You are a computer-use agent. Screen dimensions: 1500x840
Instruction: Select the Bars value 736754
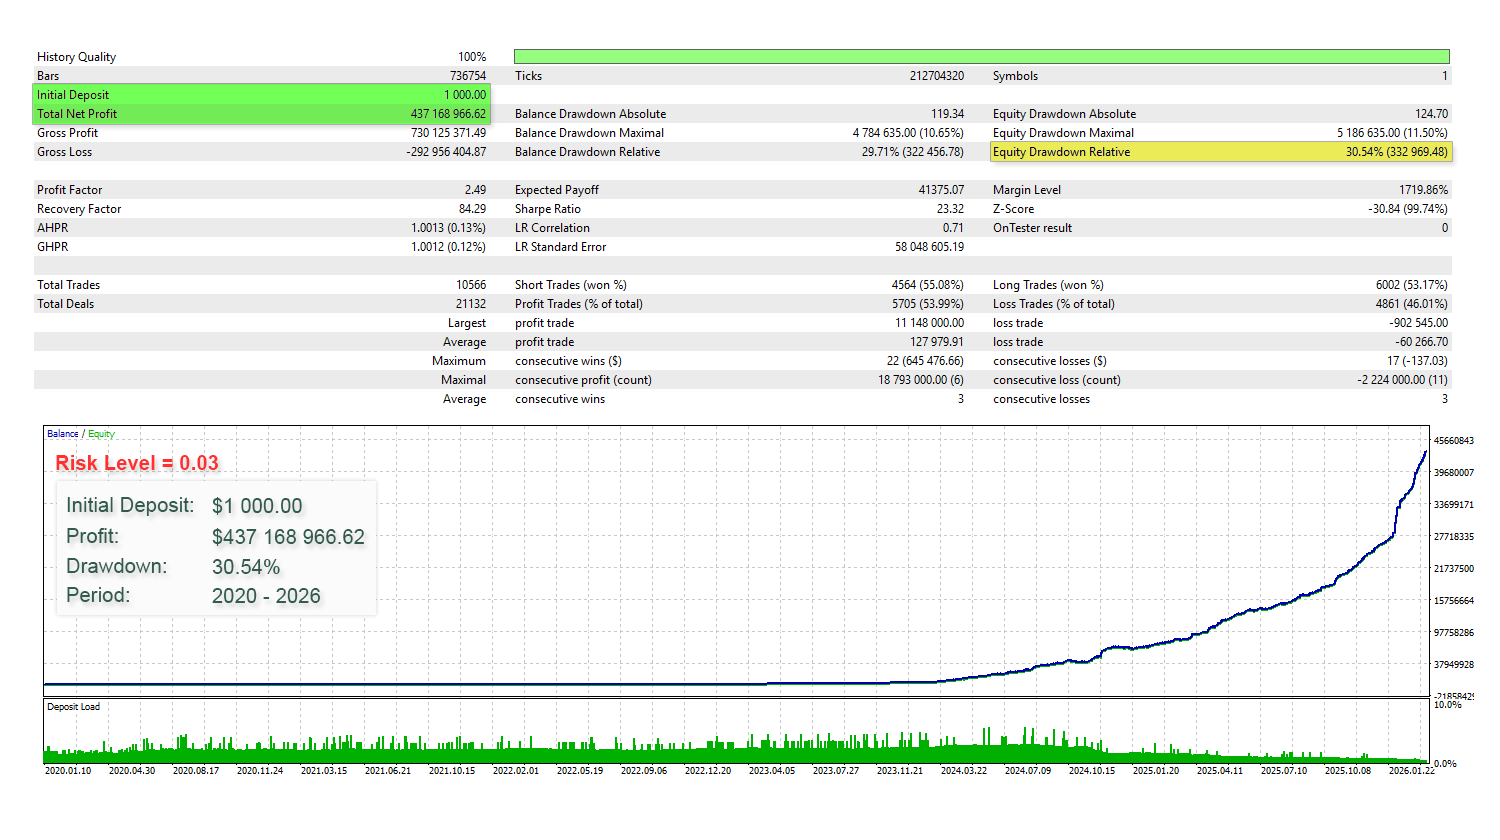pyautogui.click(x=468, y=76)
